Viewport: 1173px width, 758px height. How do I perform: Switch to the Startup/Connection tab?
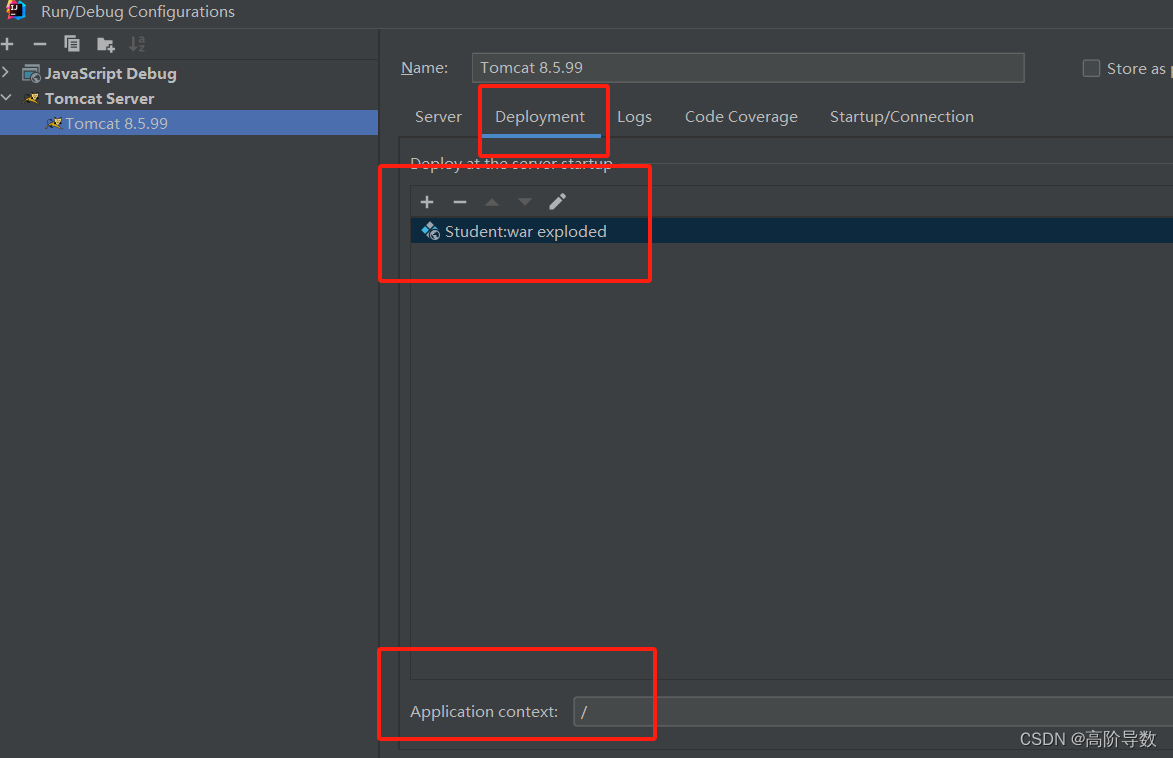[x=901, y=117]
